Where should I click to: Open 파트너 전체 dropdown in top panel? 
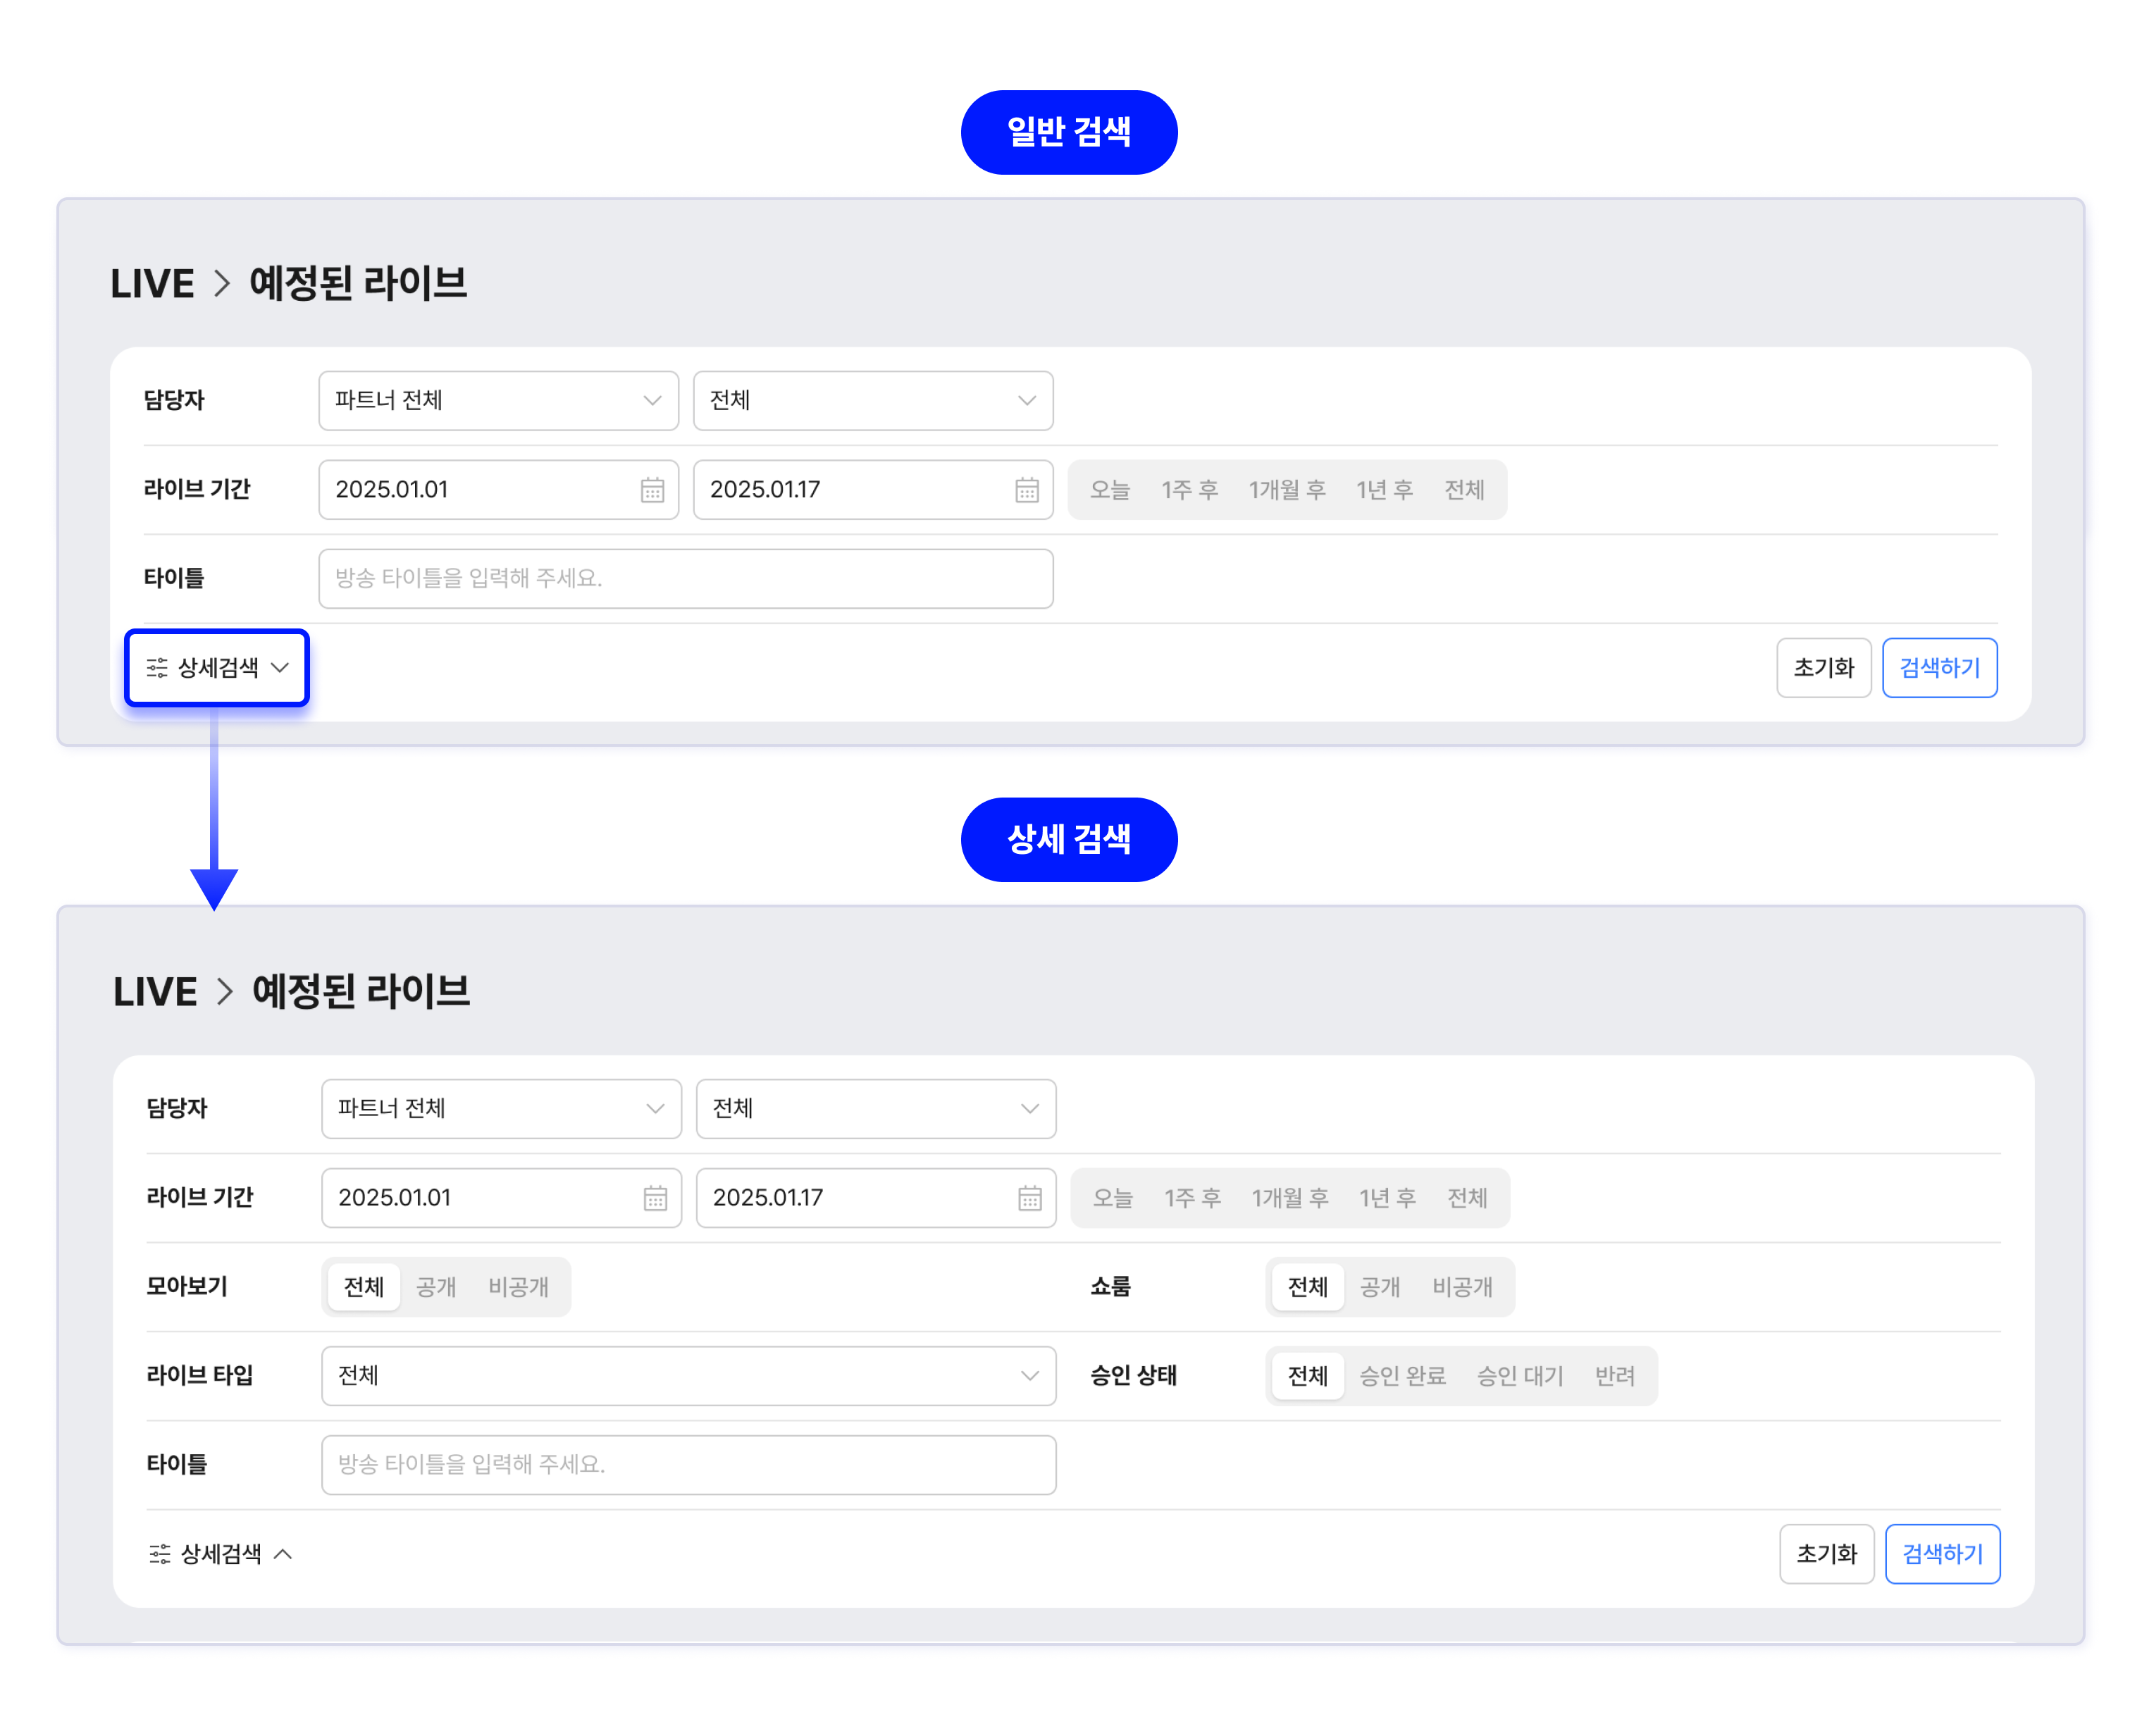[498, 401]
